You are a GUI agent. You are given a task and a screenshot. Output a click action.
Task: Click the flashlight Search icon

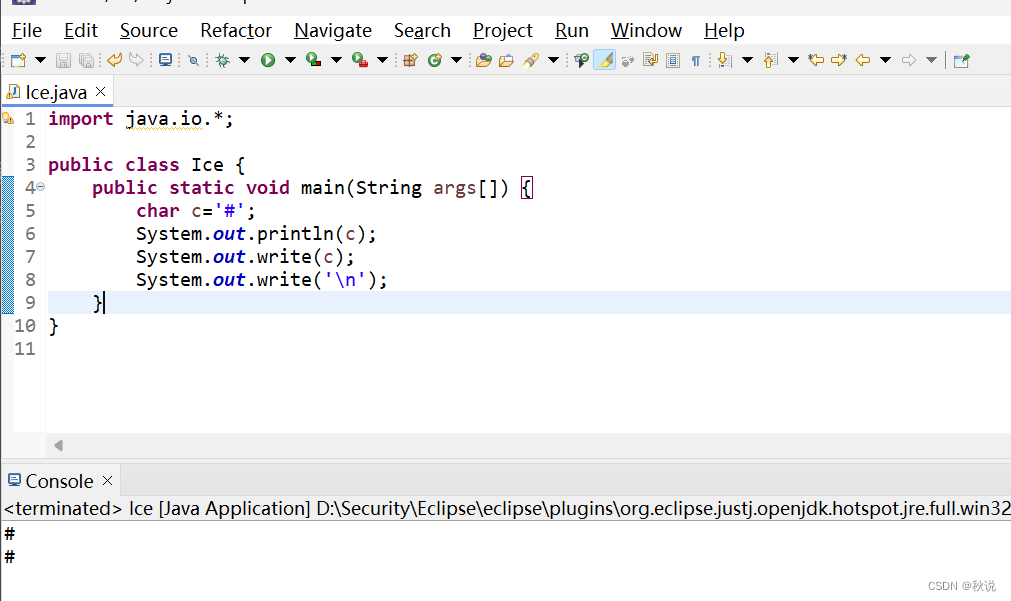(x=531, y=60)
